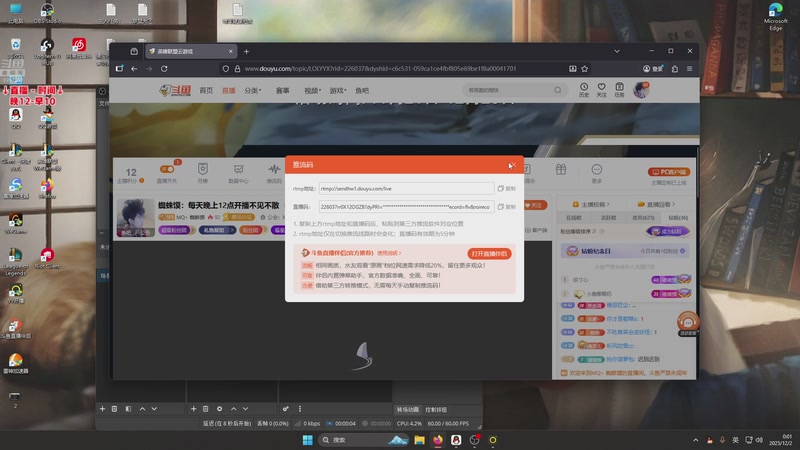Go back in Firefox
The image size is (800, 450).
pyautogui.click(x=134, y=68)
